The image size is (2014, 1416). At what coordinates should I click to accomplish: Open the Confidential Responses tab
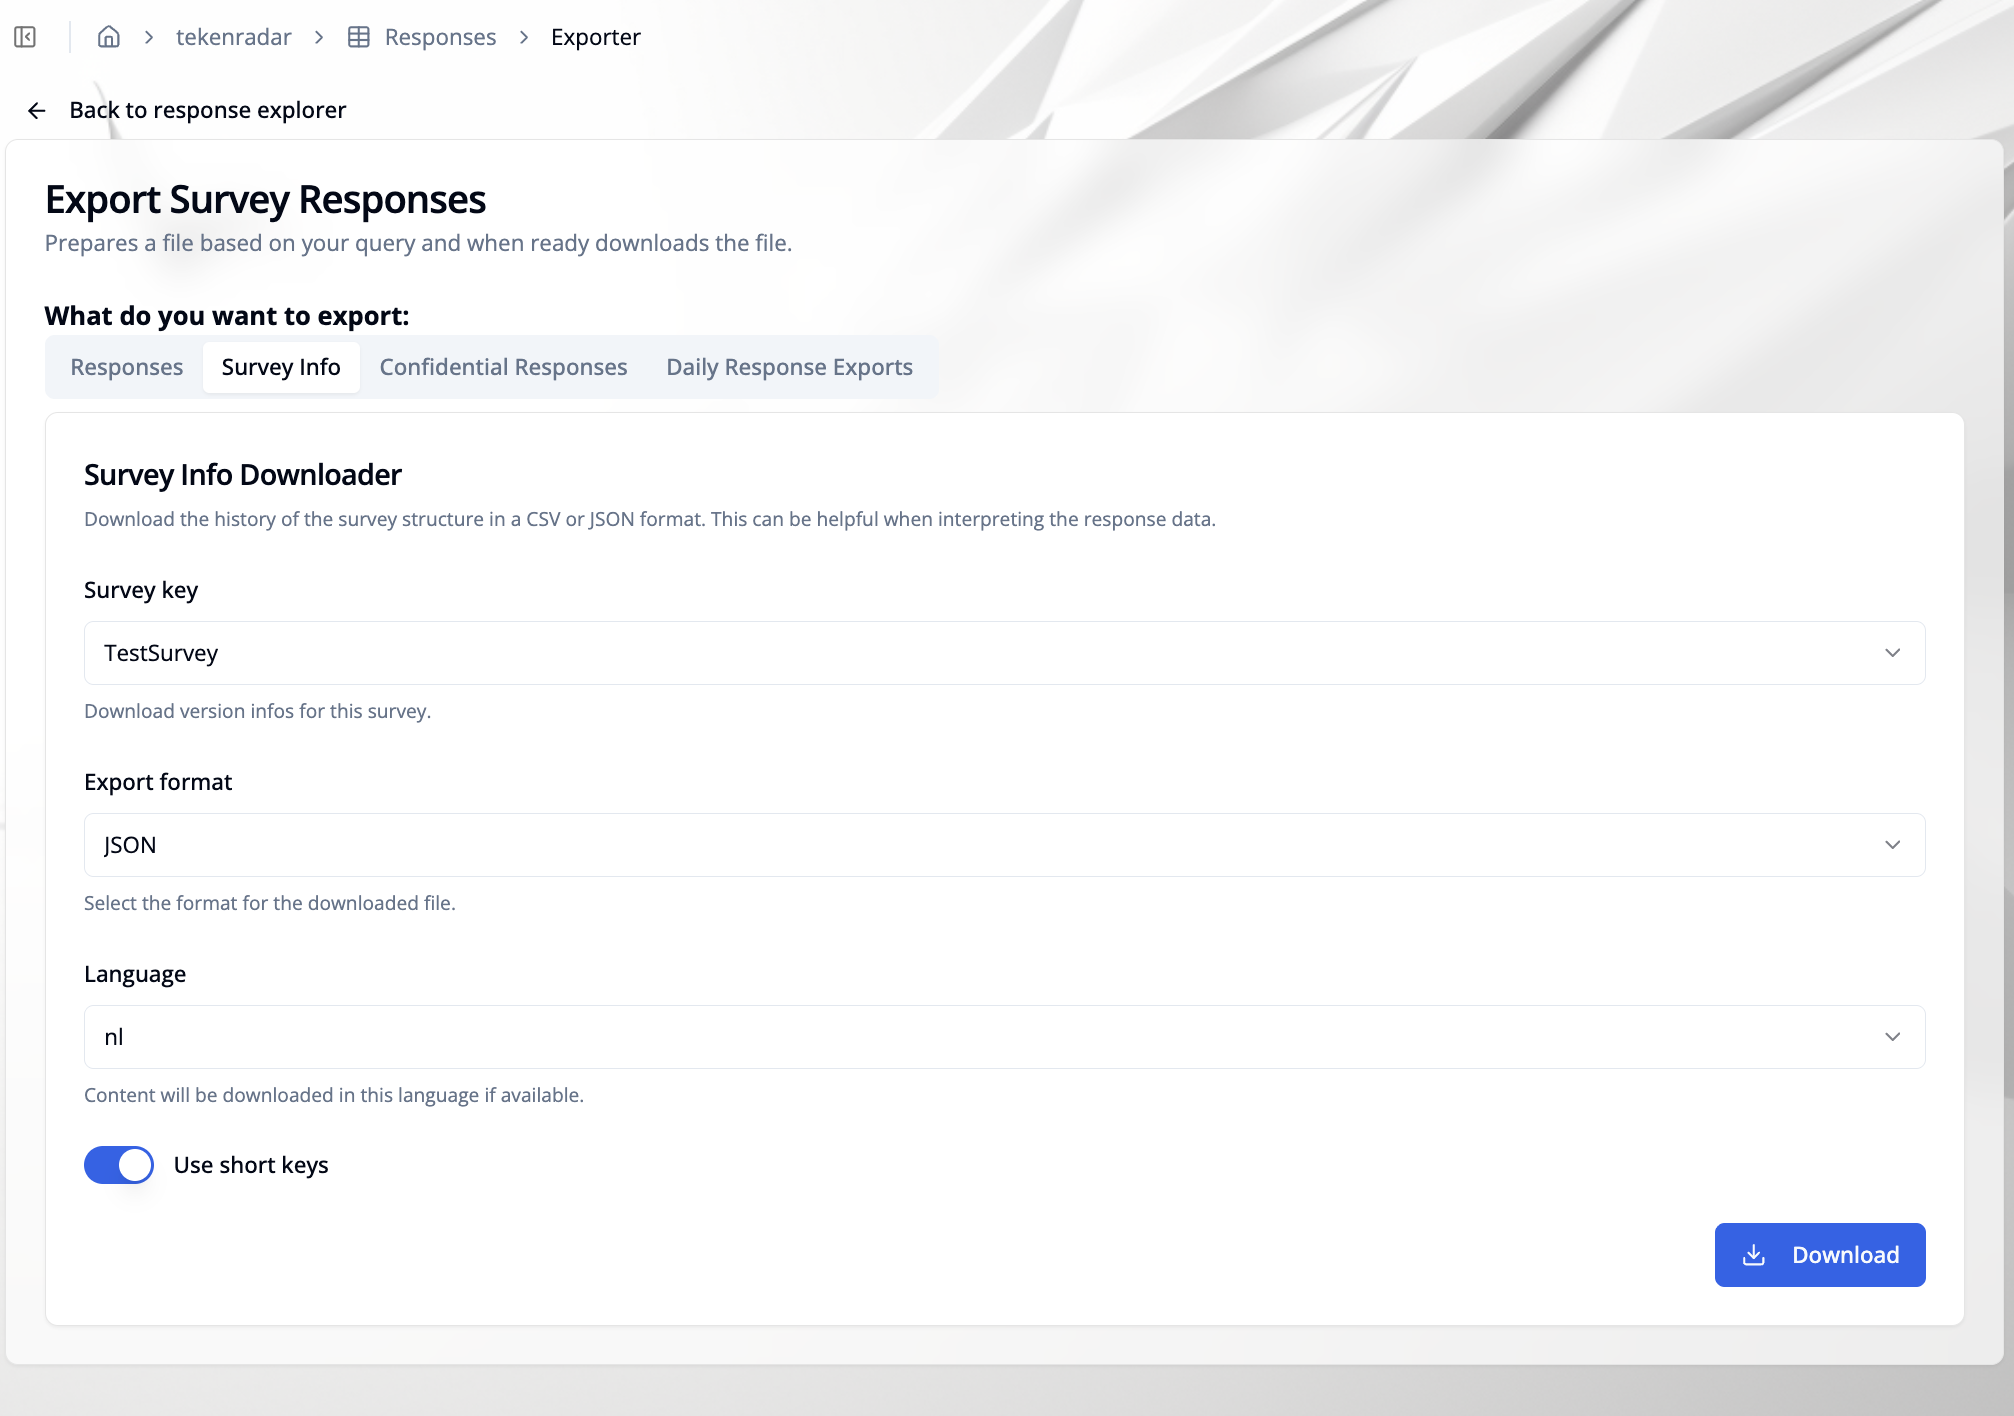click(x=503, y=367)
